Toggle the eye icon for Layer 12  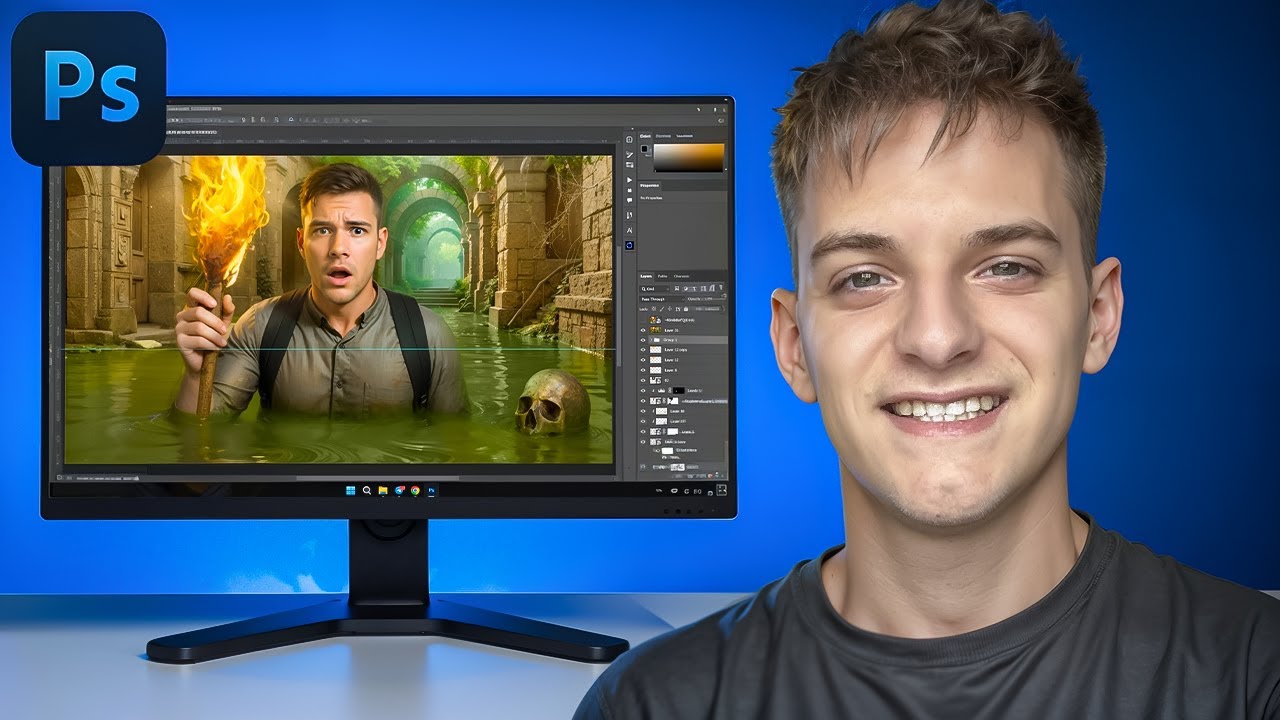pyautogui.click(x=643, y=360)
